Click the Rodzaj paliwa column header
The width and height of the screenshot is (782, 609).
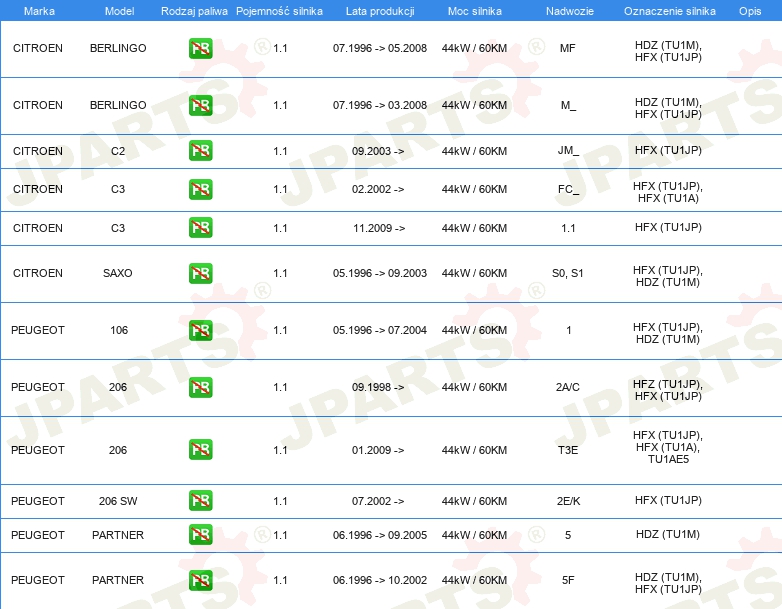point(194,10)
